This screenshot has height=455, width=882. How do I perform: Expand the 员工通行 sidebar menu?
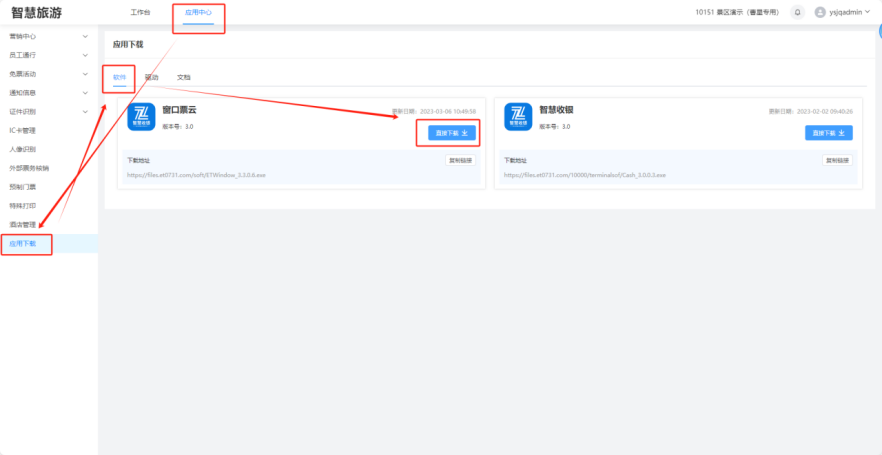pos(48,55)
